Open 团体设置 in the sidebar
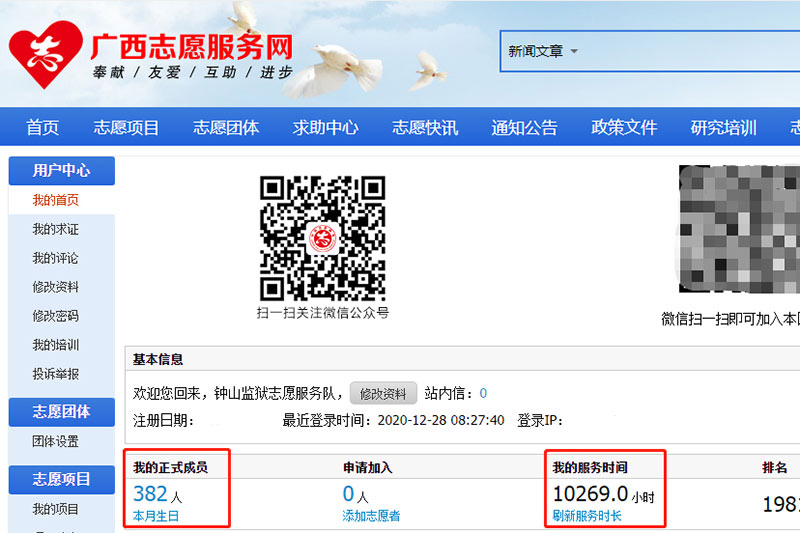 click(x=56, y=441)
